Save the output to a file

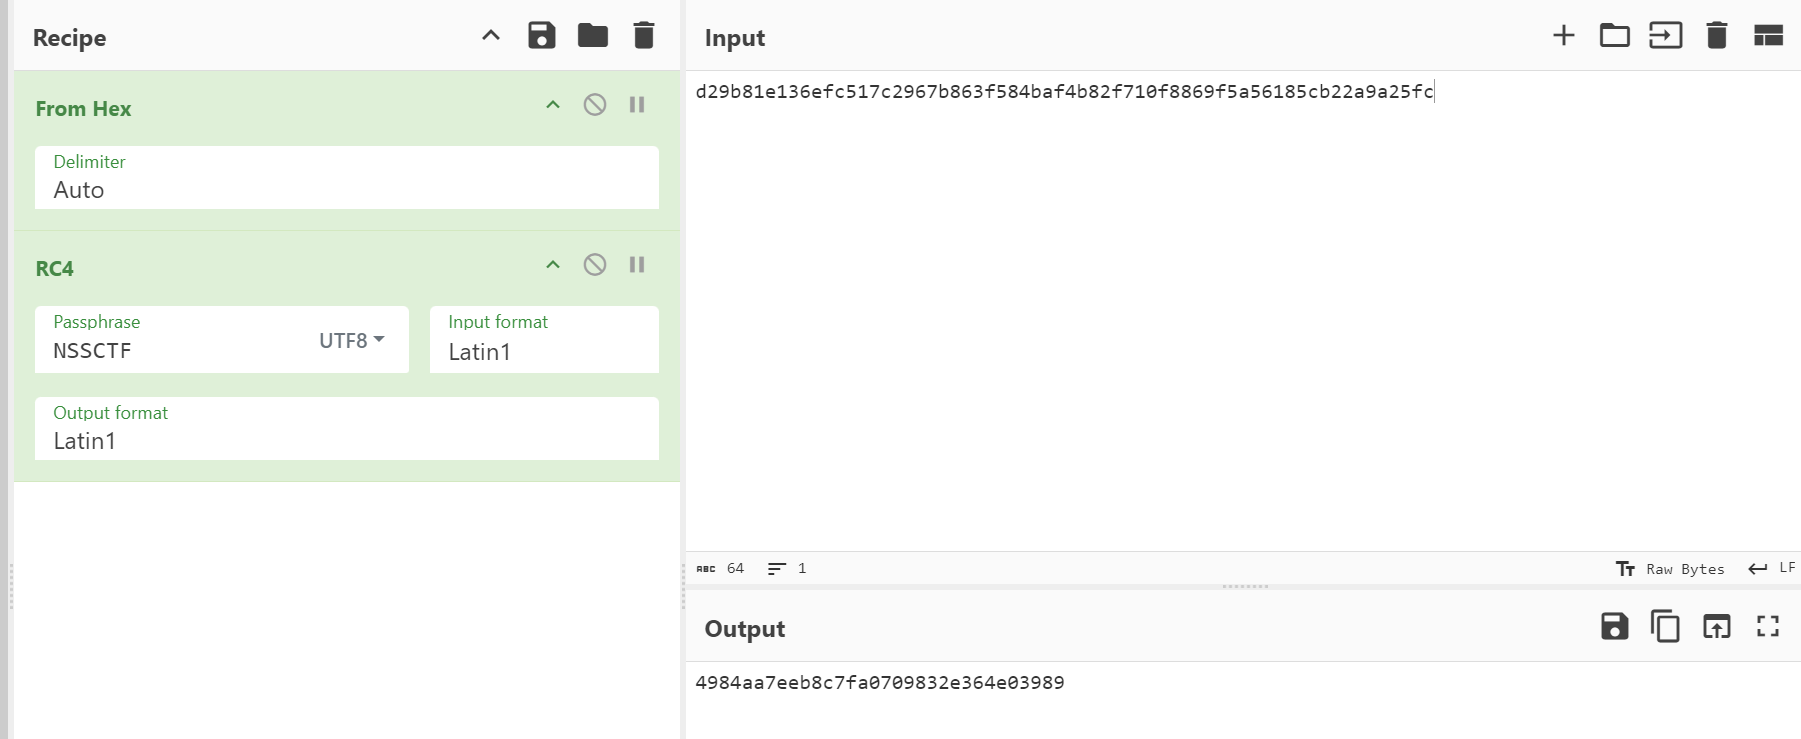coord(1615,626)
